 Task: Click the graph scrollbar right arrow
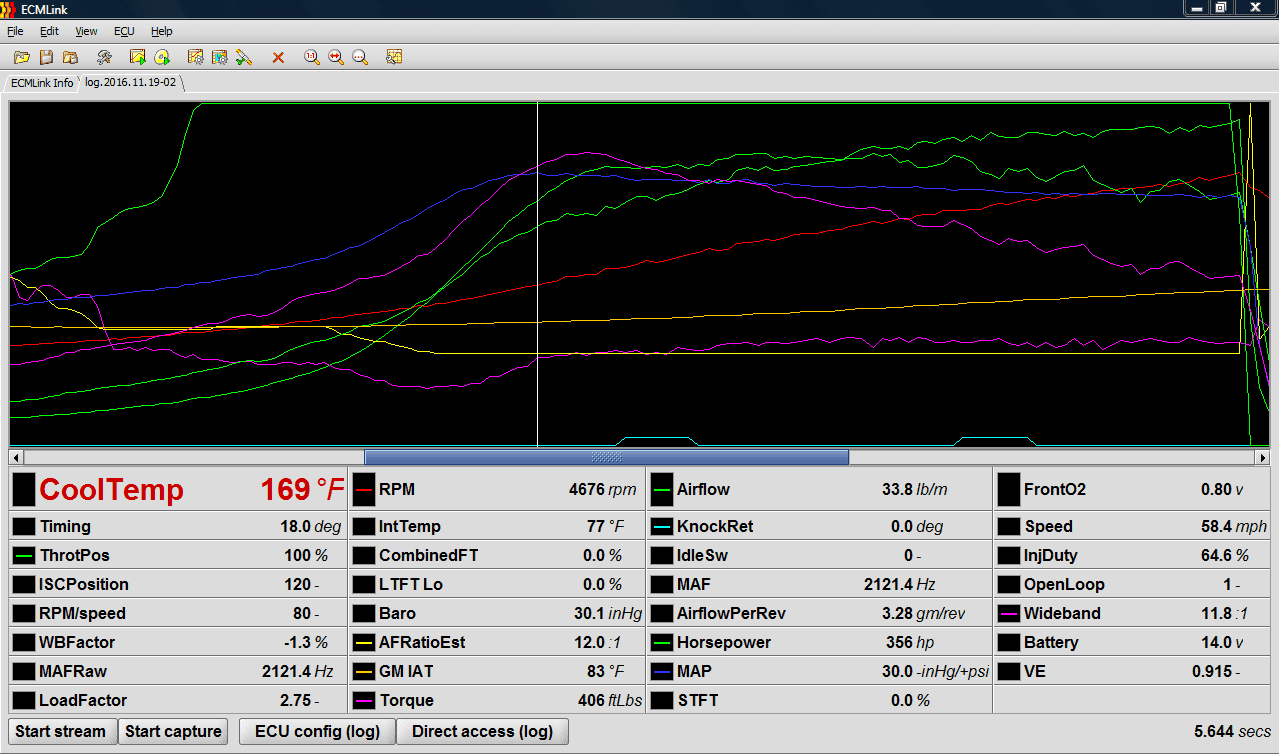click(1262, 457)
